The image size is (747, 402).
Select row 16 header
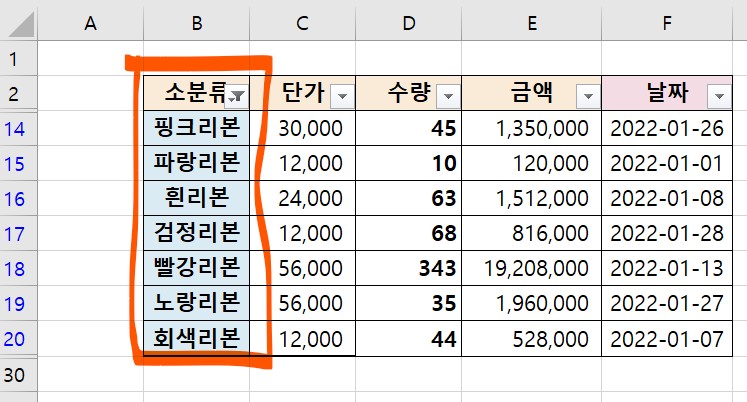click(x=19, y=198)
